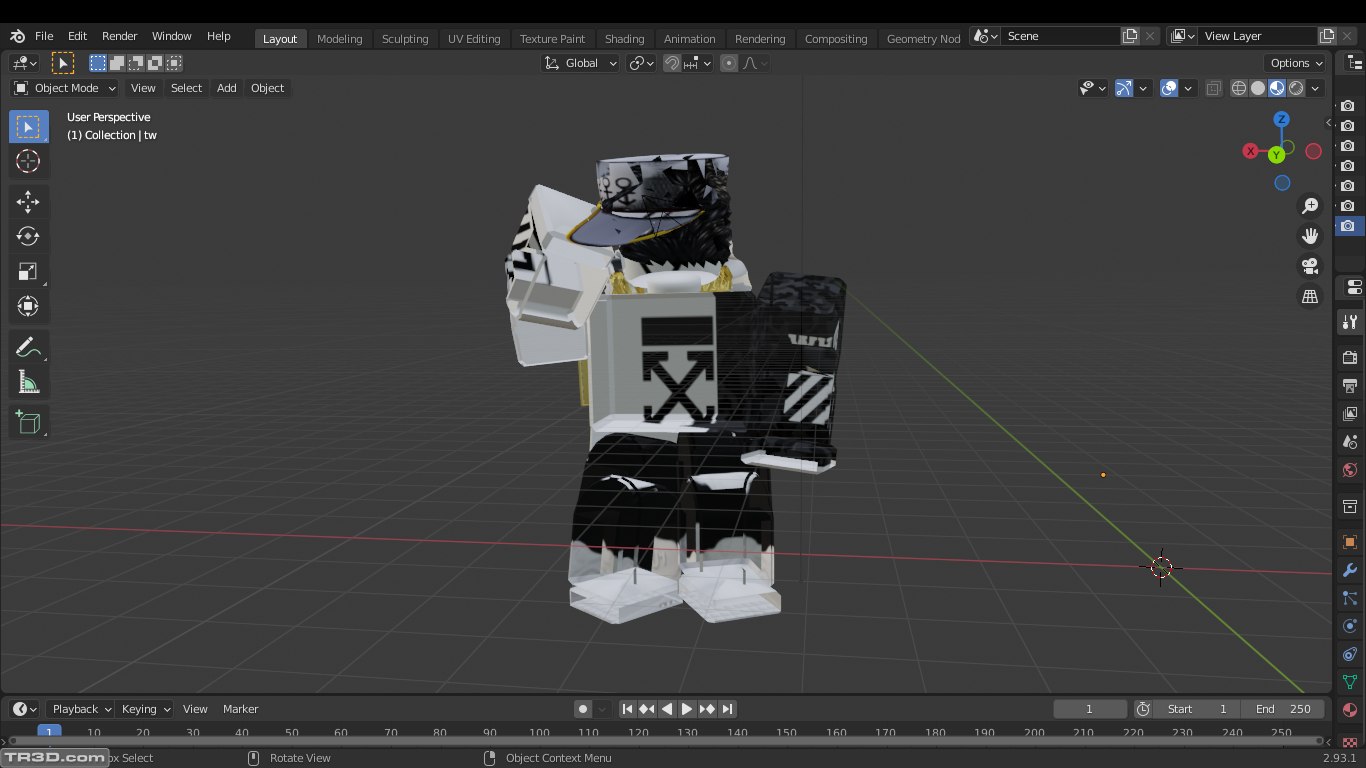1366x768 pixels.
Task: Expand the Playback dropdown in timeline
Action: pos(82,709)
